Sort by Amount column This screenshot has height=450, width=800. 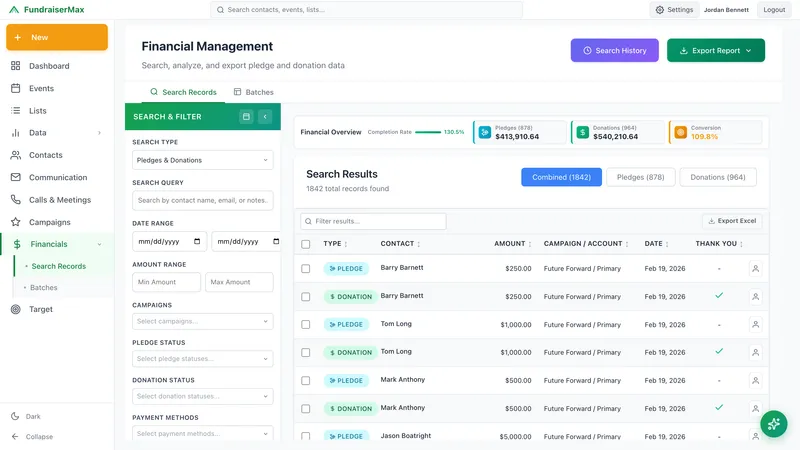(512, 244)
